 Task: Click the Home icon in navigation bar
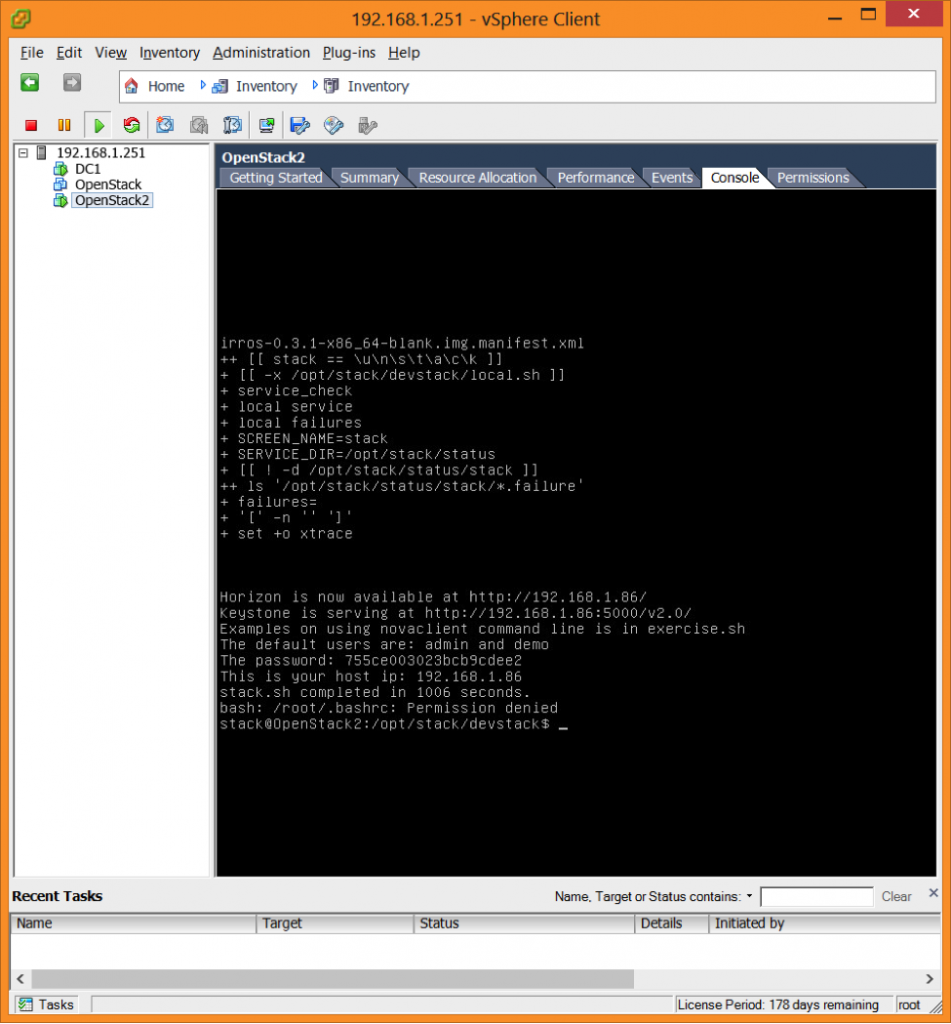click(131, 86)
